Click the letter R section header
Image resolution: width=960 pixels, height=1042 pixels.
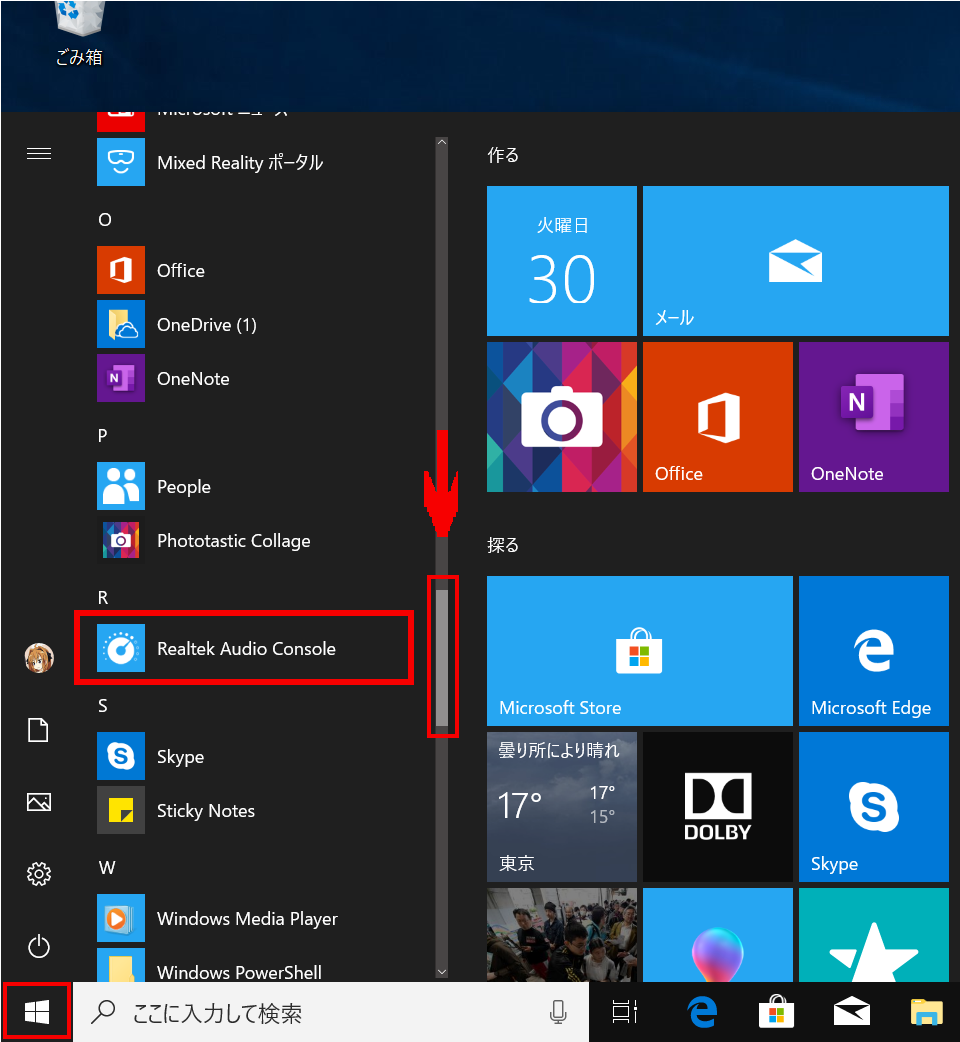103,597
